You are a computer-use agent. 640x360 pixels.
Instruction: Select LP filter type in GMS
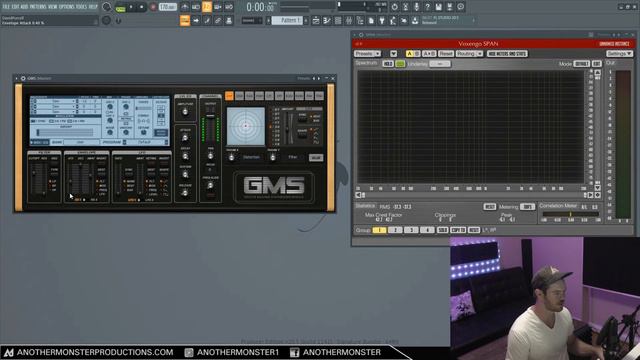point(53,181)
